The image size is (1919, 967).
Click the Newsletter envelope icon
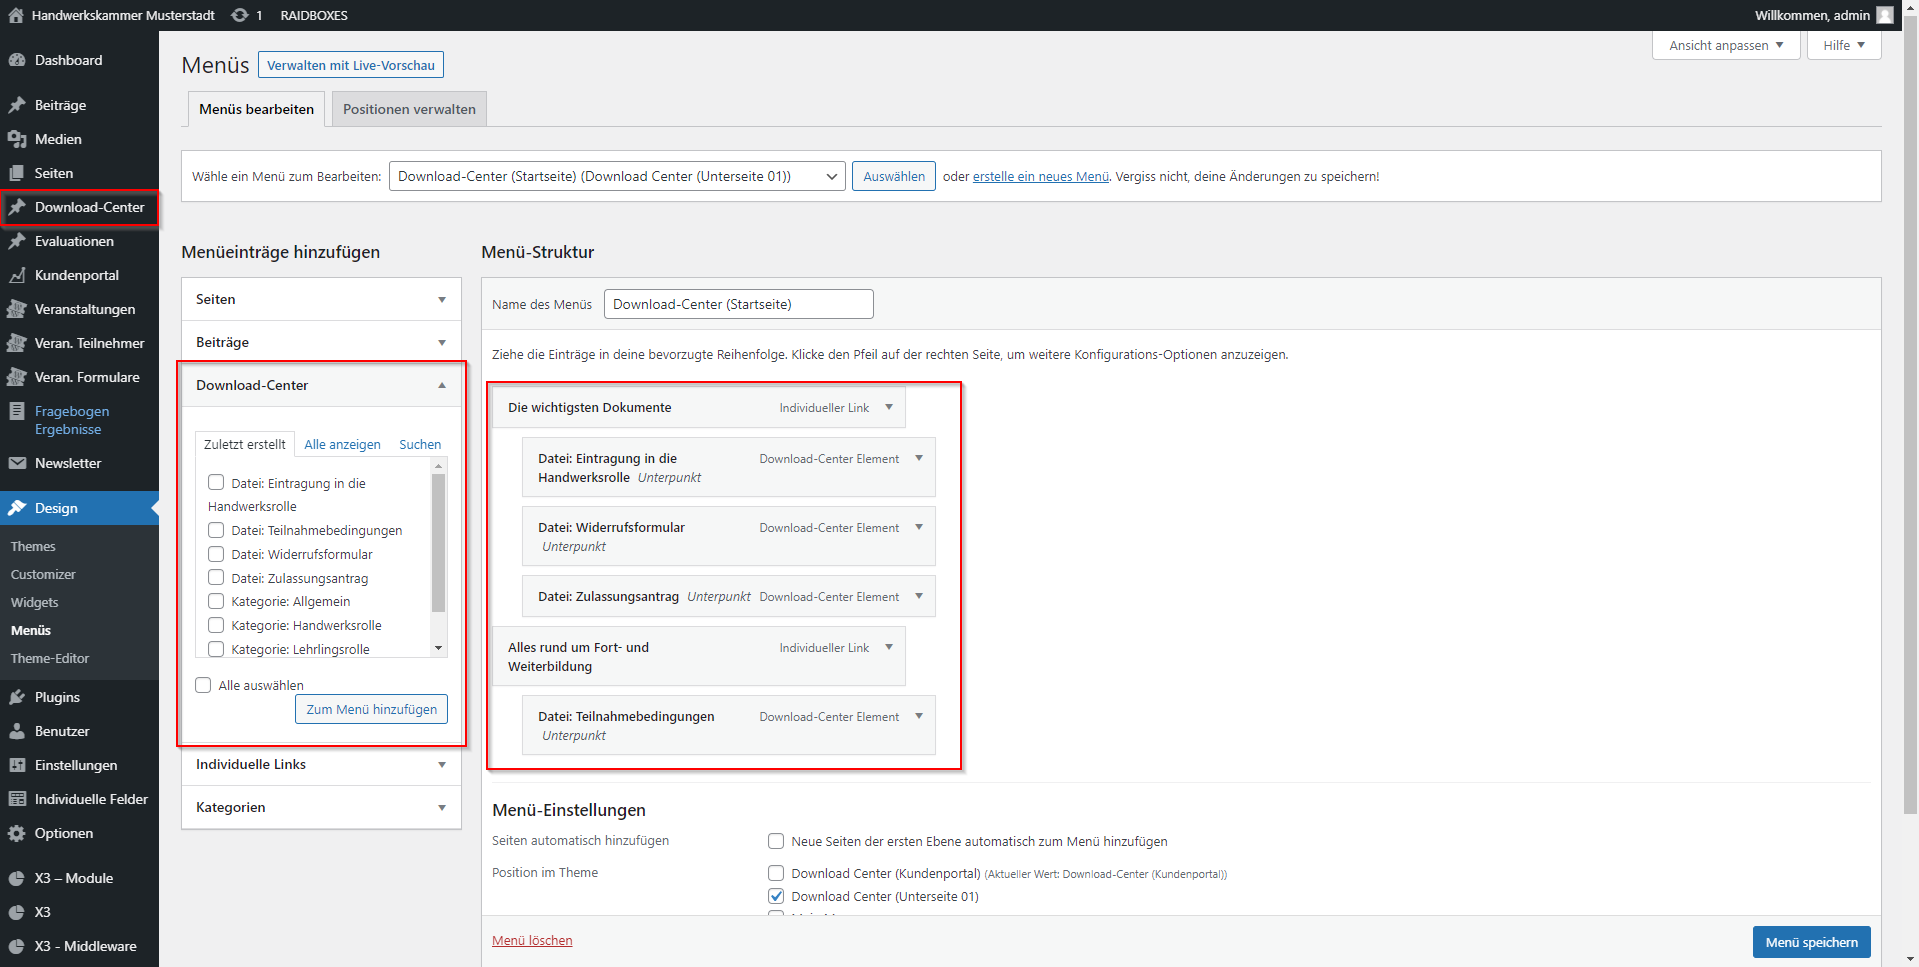[x=17, y=463]
